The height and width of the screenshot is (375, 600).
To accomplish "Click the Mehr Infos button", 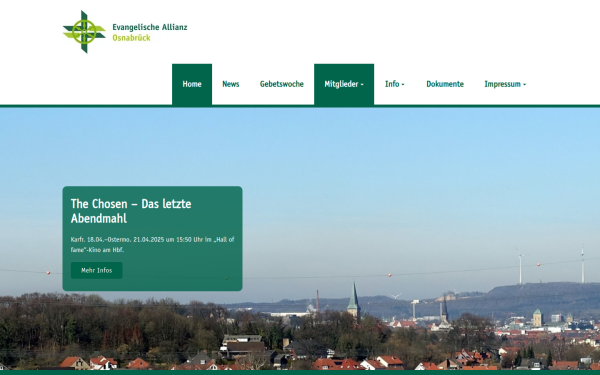I will click(96, 271).
